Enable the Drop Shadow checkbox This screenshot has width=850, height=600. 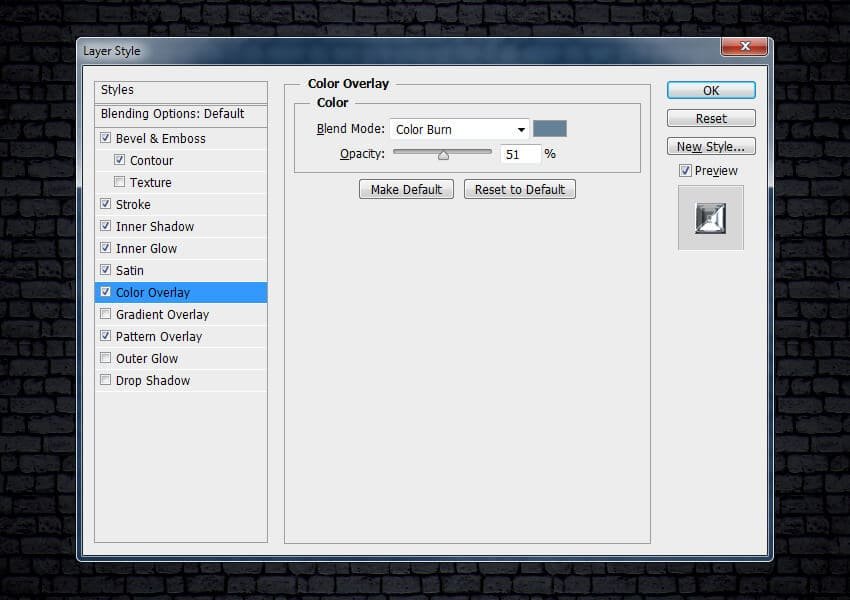pos(106,381)
